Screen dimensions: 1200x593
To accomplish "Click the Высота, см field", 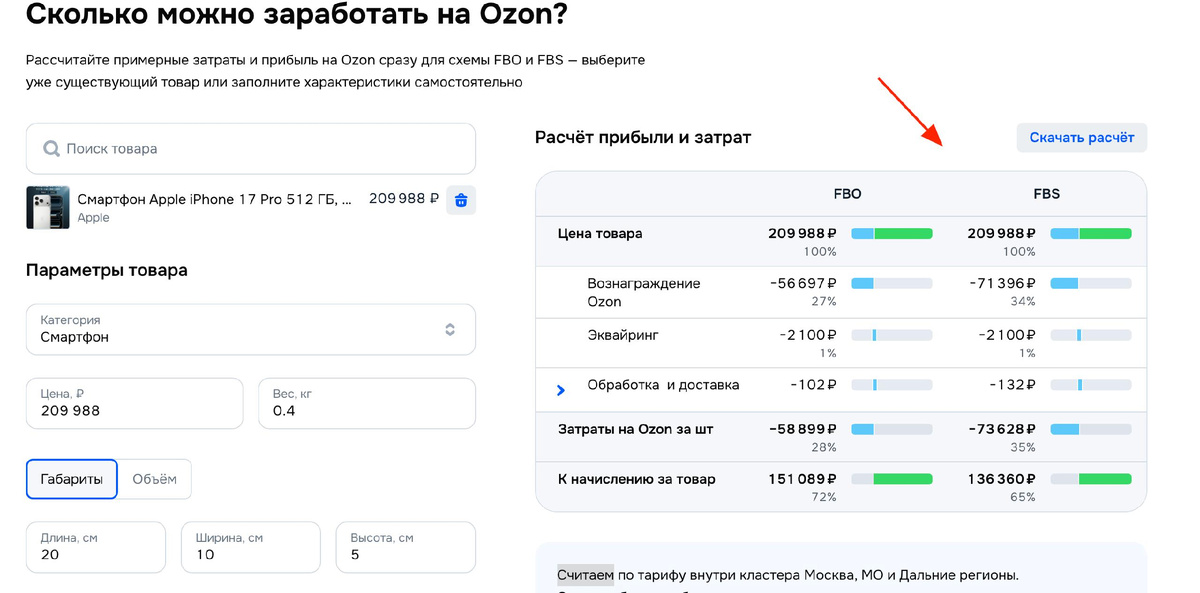I will pos(406,547).
